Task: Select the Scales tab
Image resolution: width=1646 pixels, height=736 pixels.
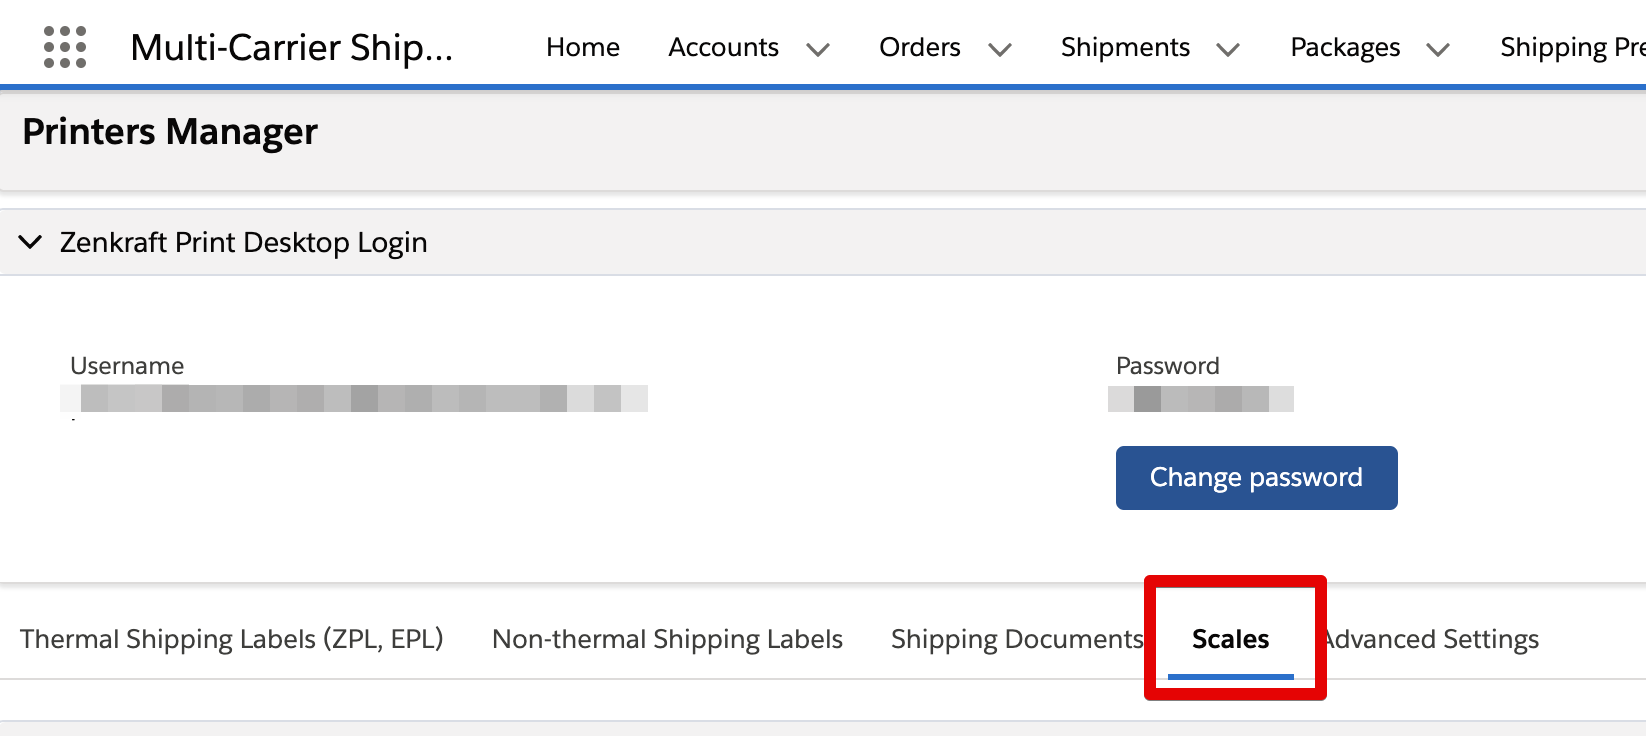Action: 1230,639
